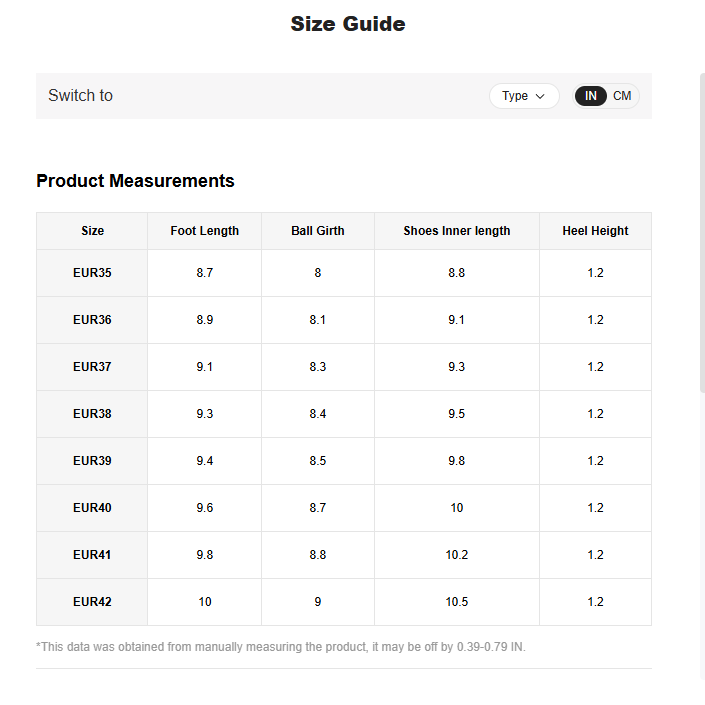705x705 pixels.
Task: Select the EUR40 row label
Action: pyautogui.click(x=92, y=508)
